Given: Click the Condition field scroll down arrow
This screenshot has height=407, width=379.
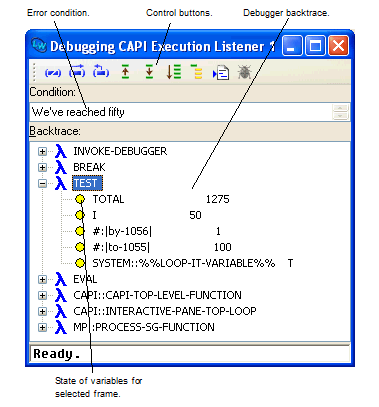Looking at the screenshot, I should [340, 116].
